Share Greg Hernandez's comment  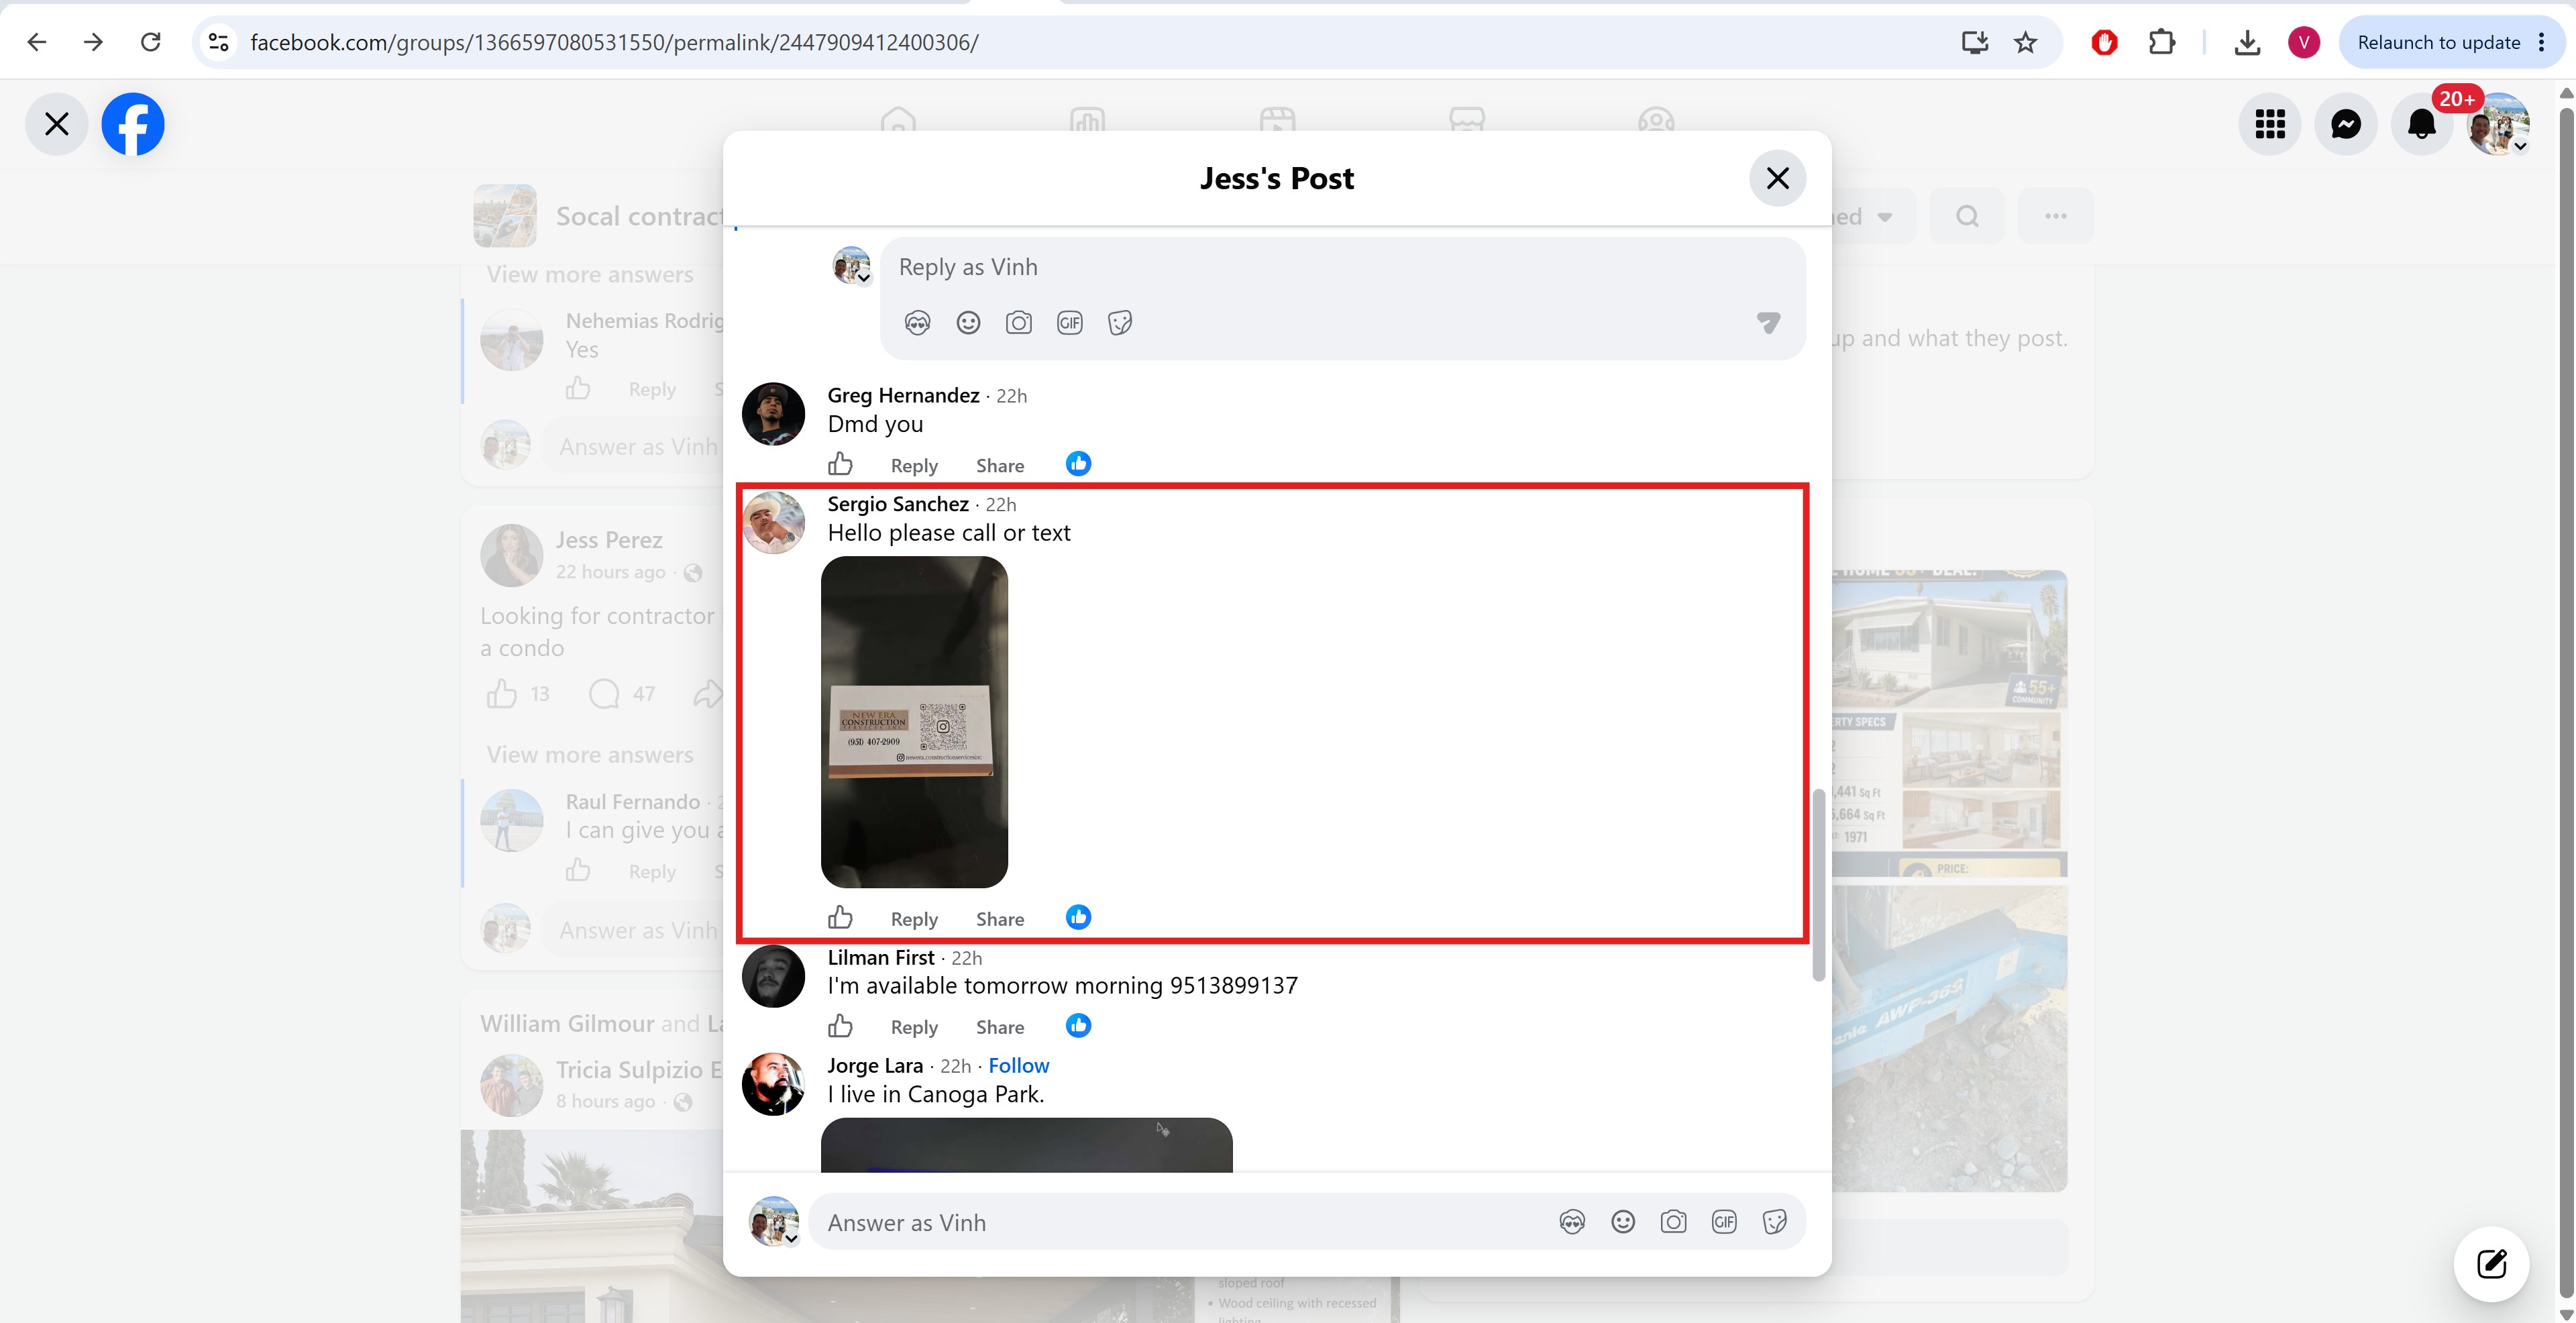pos(1000,465)
